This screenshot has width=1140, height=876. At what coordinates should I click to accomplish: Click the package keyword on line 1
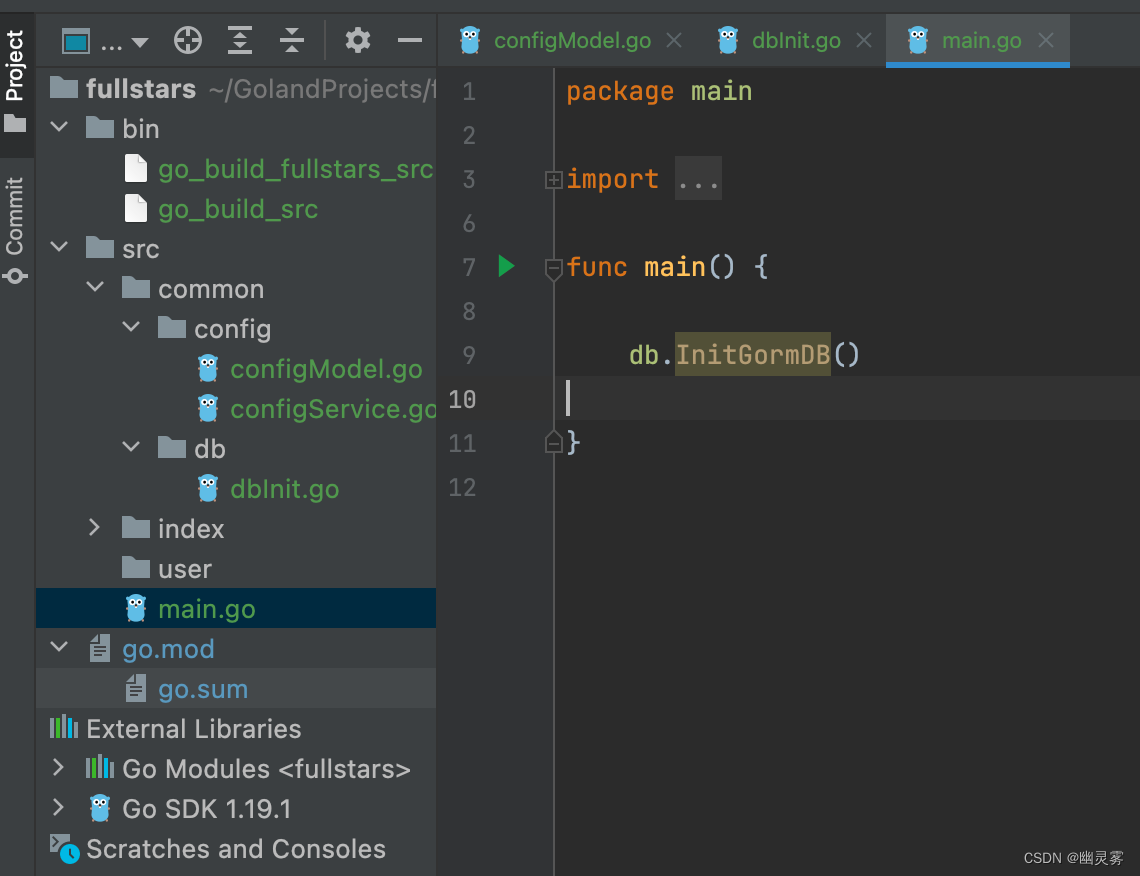(620, 92)
